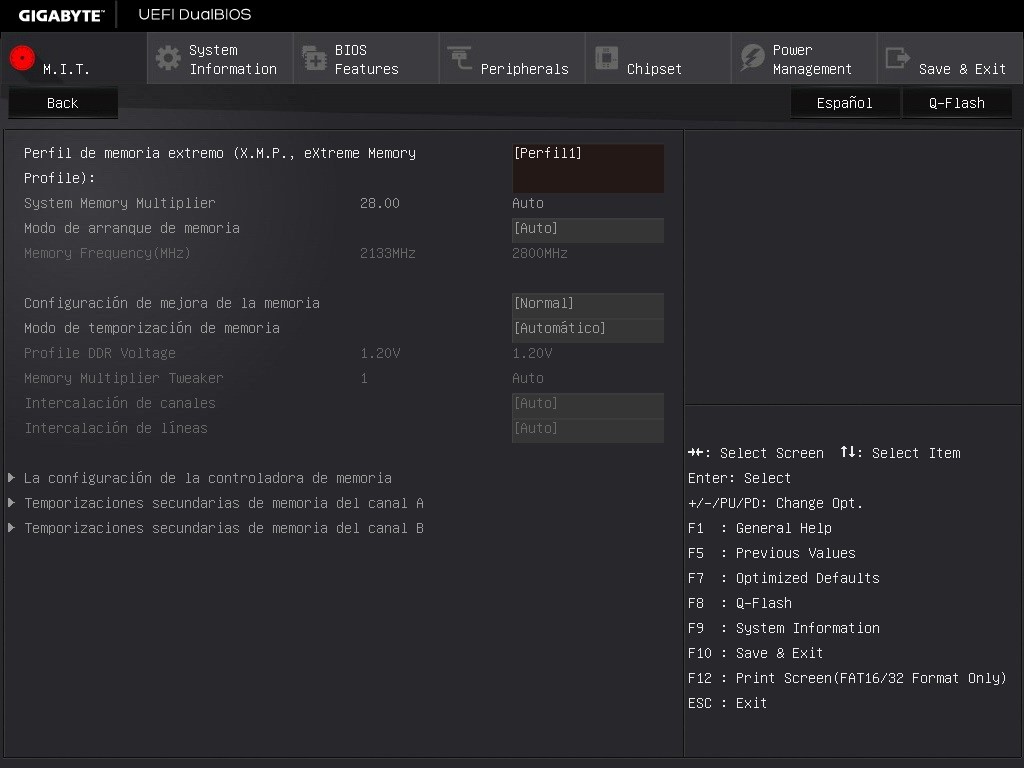Click the Power Management icon
The height and width of the screenshot is (768, 1024).
coord(752,58)
